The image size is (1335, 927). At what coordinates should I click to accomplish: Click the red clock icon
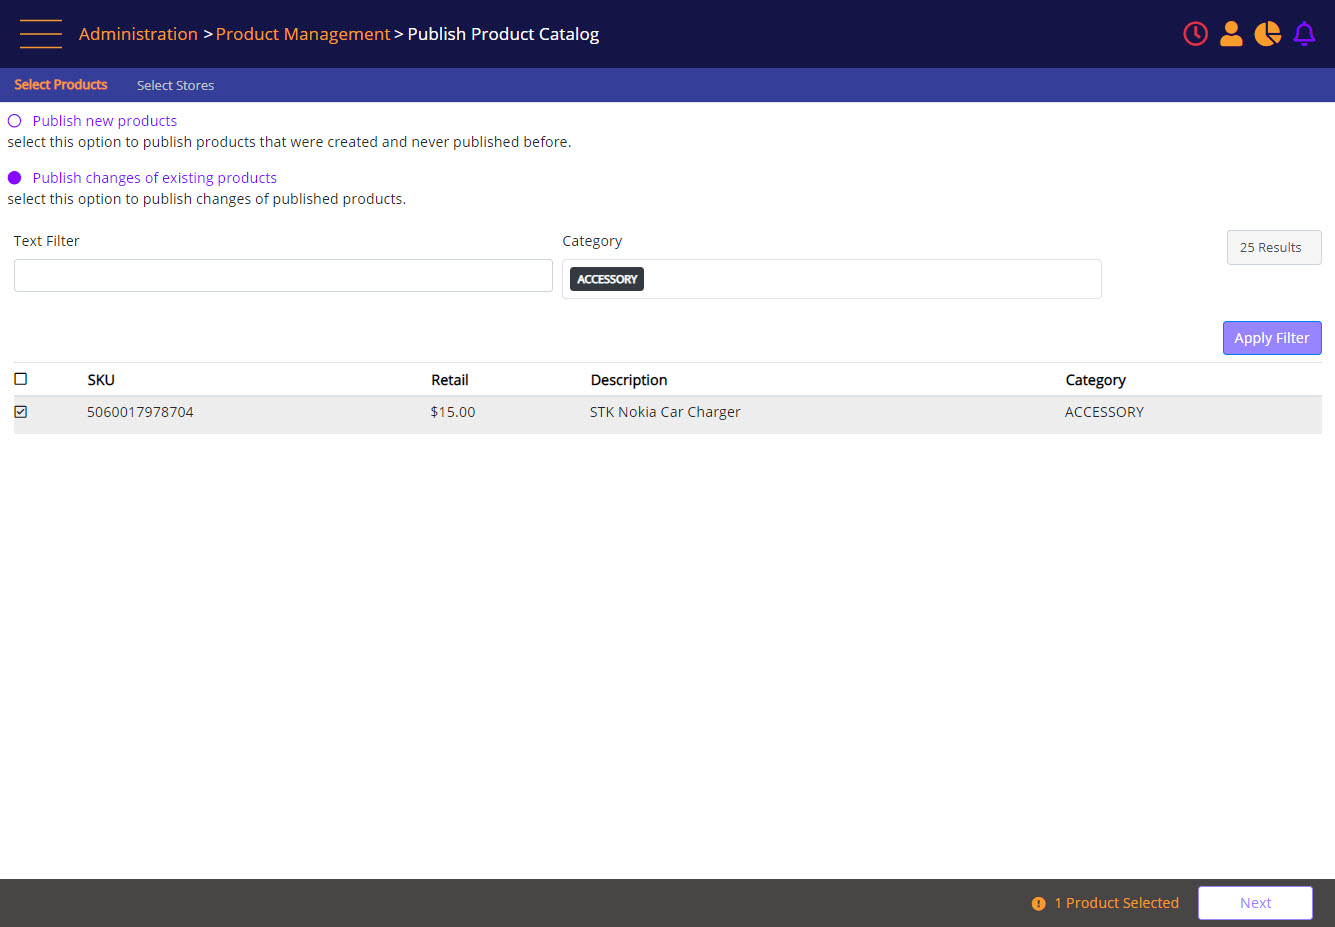pyautogui.click(x=1195, y=34)
